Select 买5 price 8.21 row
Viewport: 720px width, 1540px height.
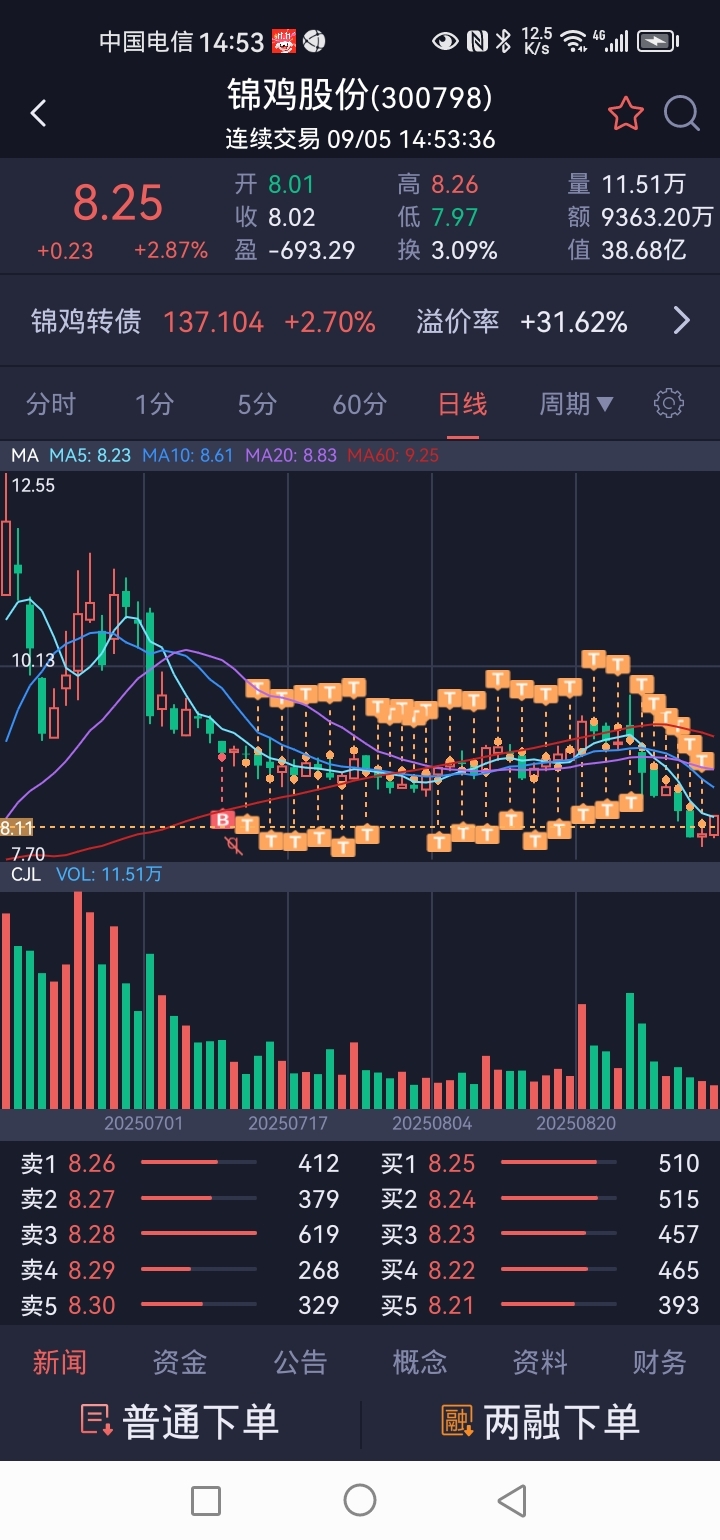[540, 1305]
